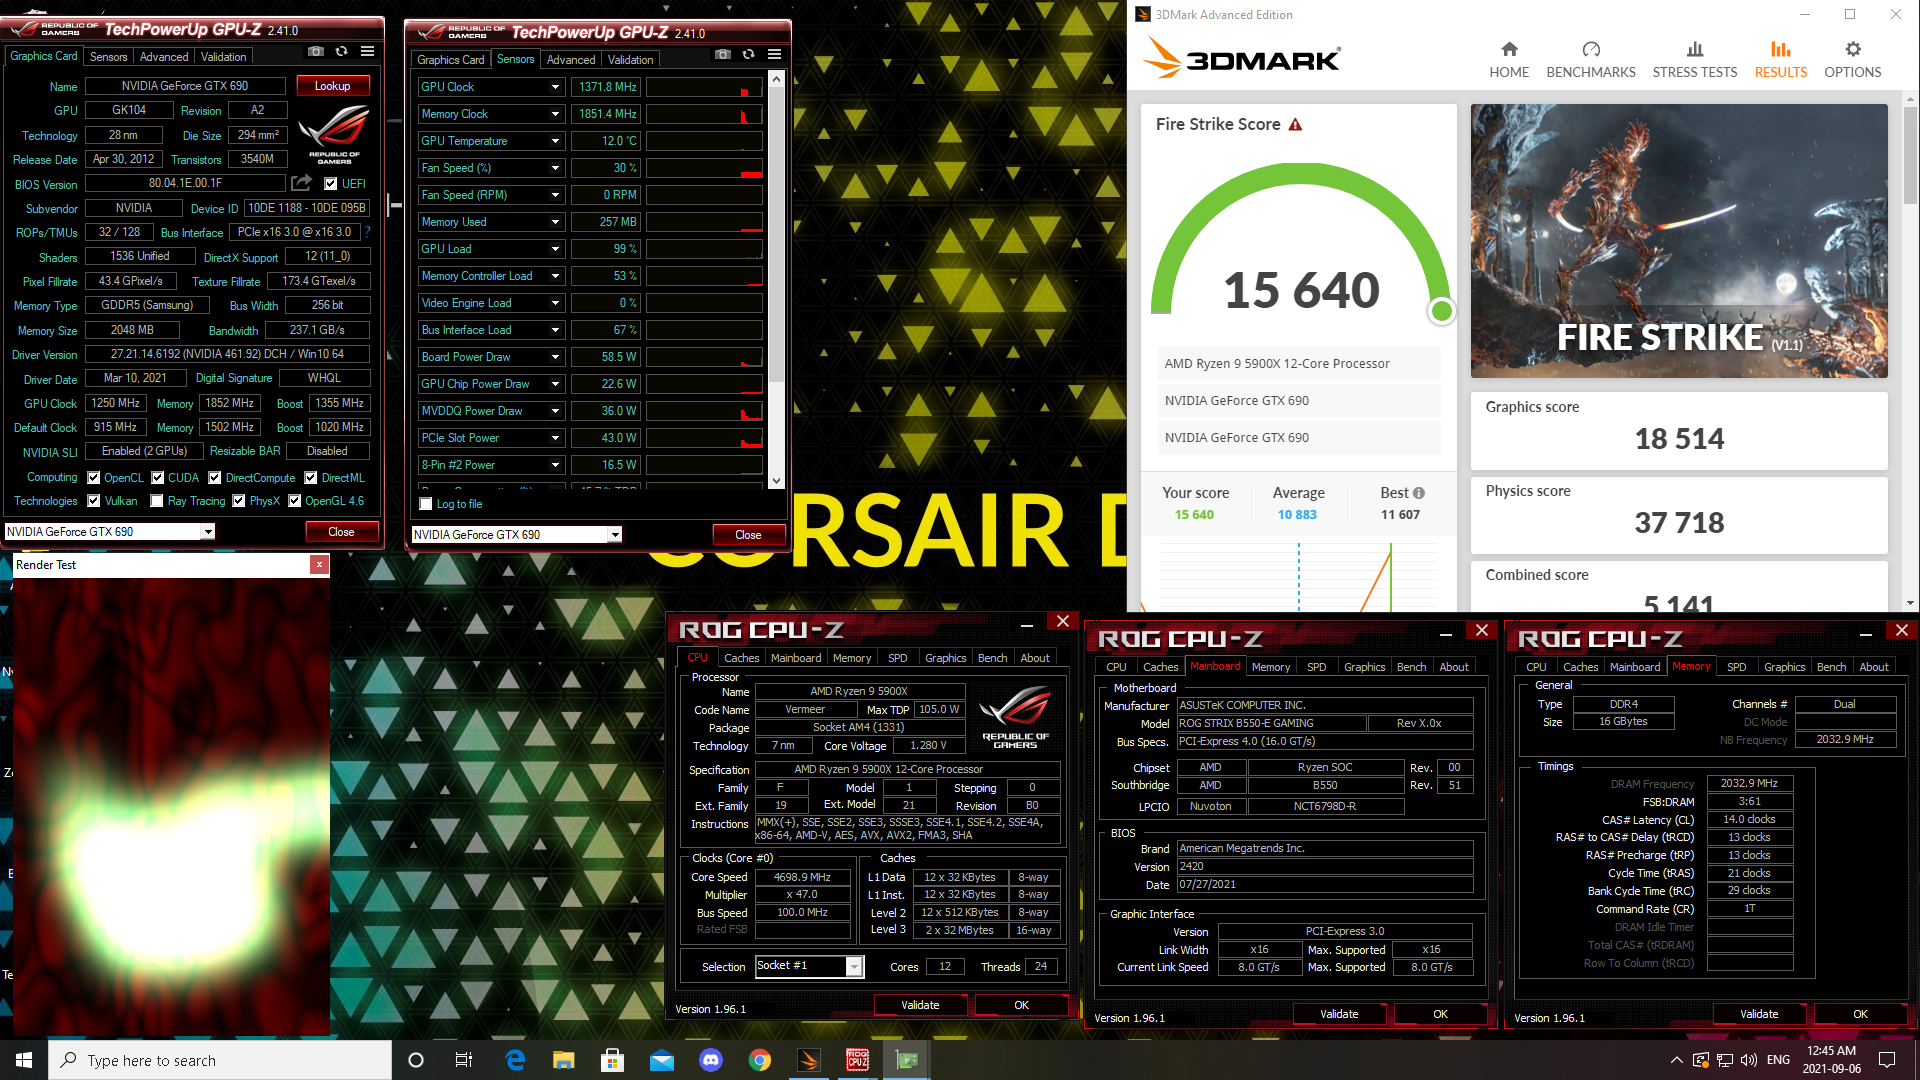Click the bus interface question mark icon

click(368, 232)
